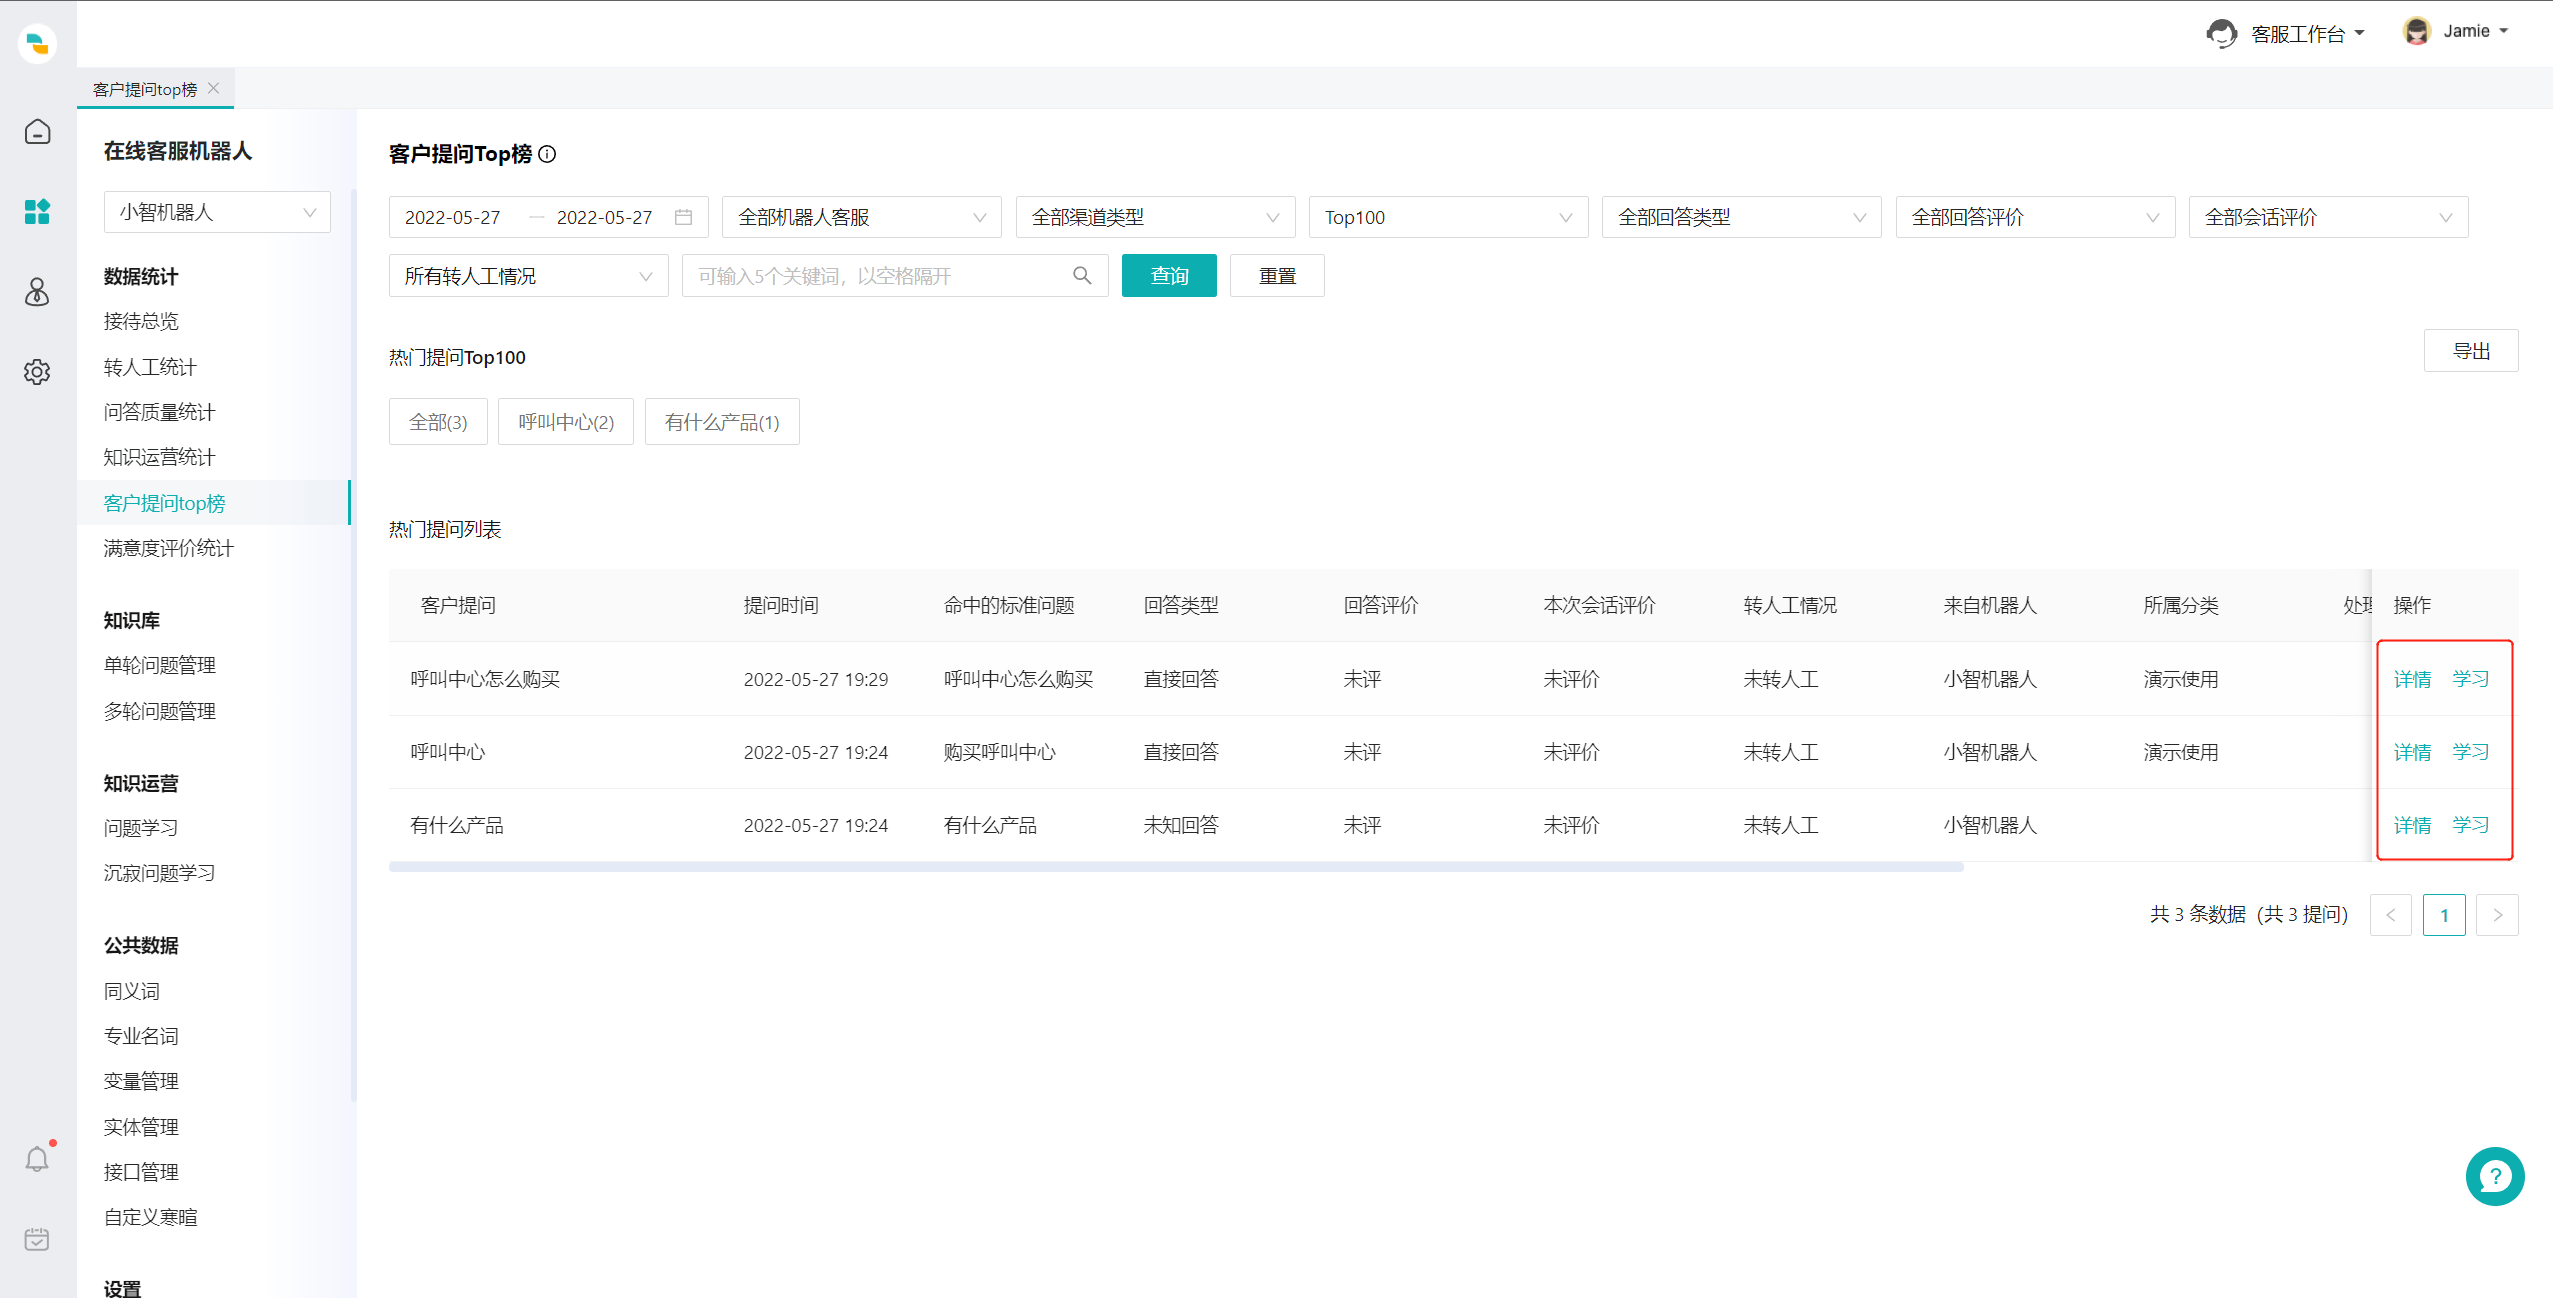The image size is (2553, 1298).
Task: Open the 全部回答类型 dropdown
Action: click(1741, 217)
